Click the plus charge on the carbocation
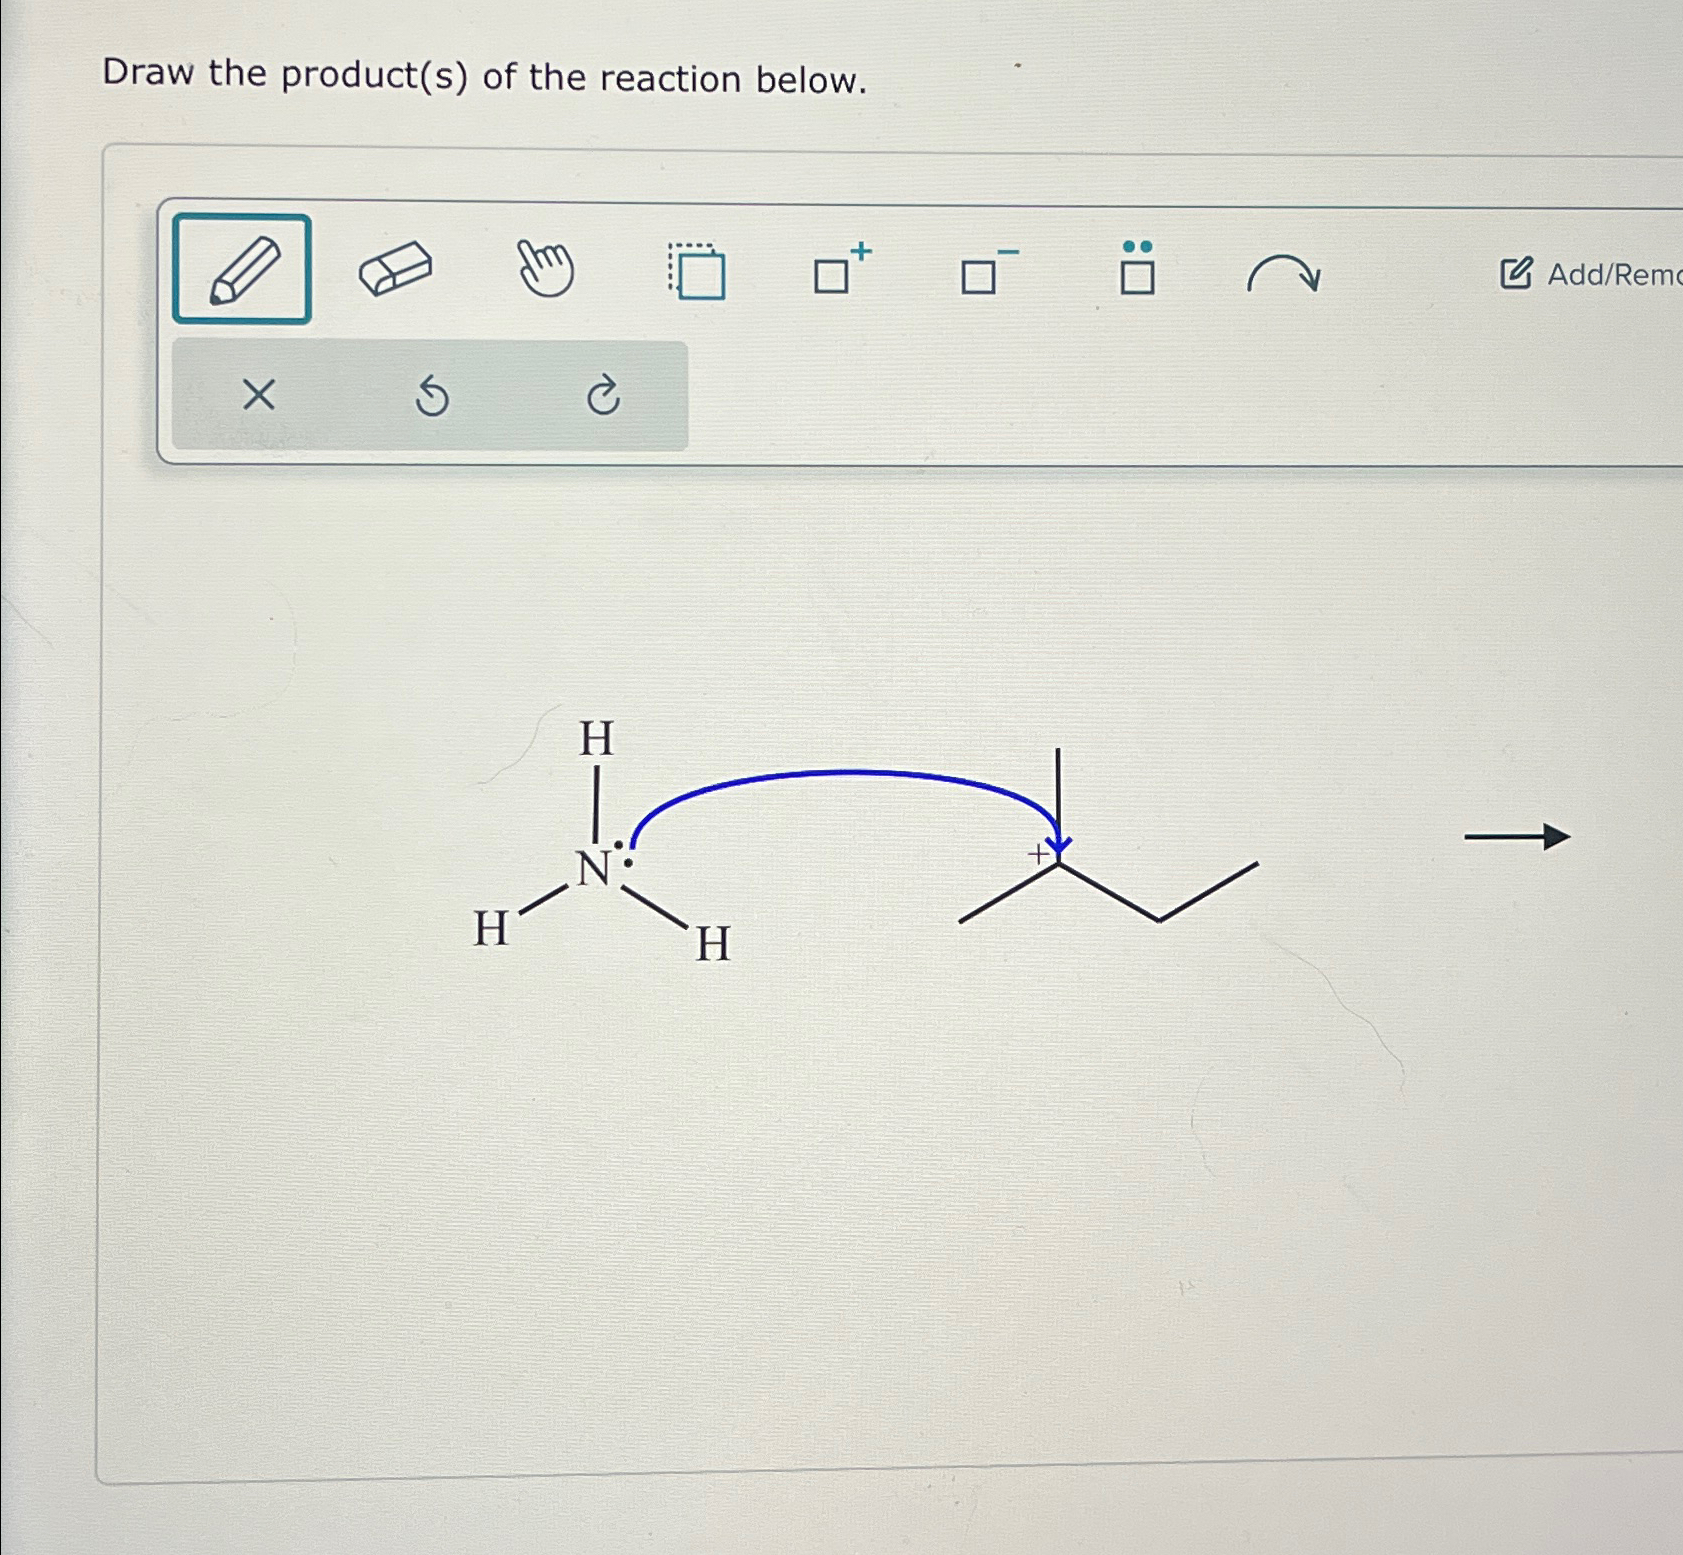 (x=1040, y=853)
